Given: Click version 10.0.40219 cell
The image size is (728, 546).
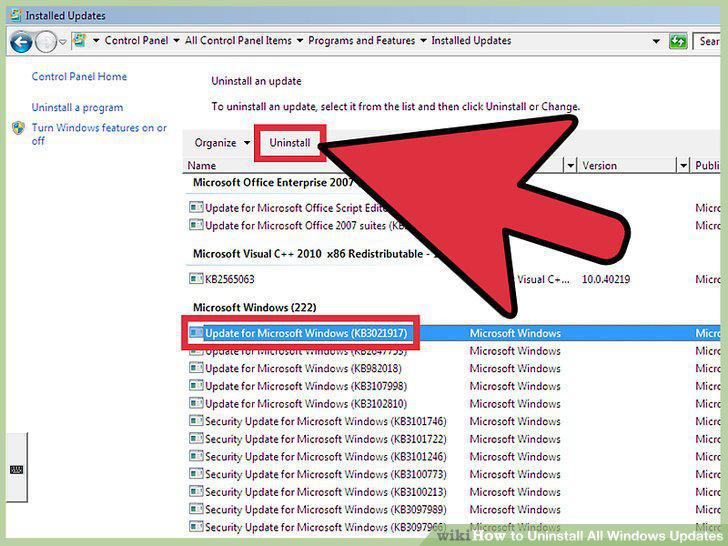Looking at the screenshot, I should pos(606,280).
